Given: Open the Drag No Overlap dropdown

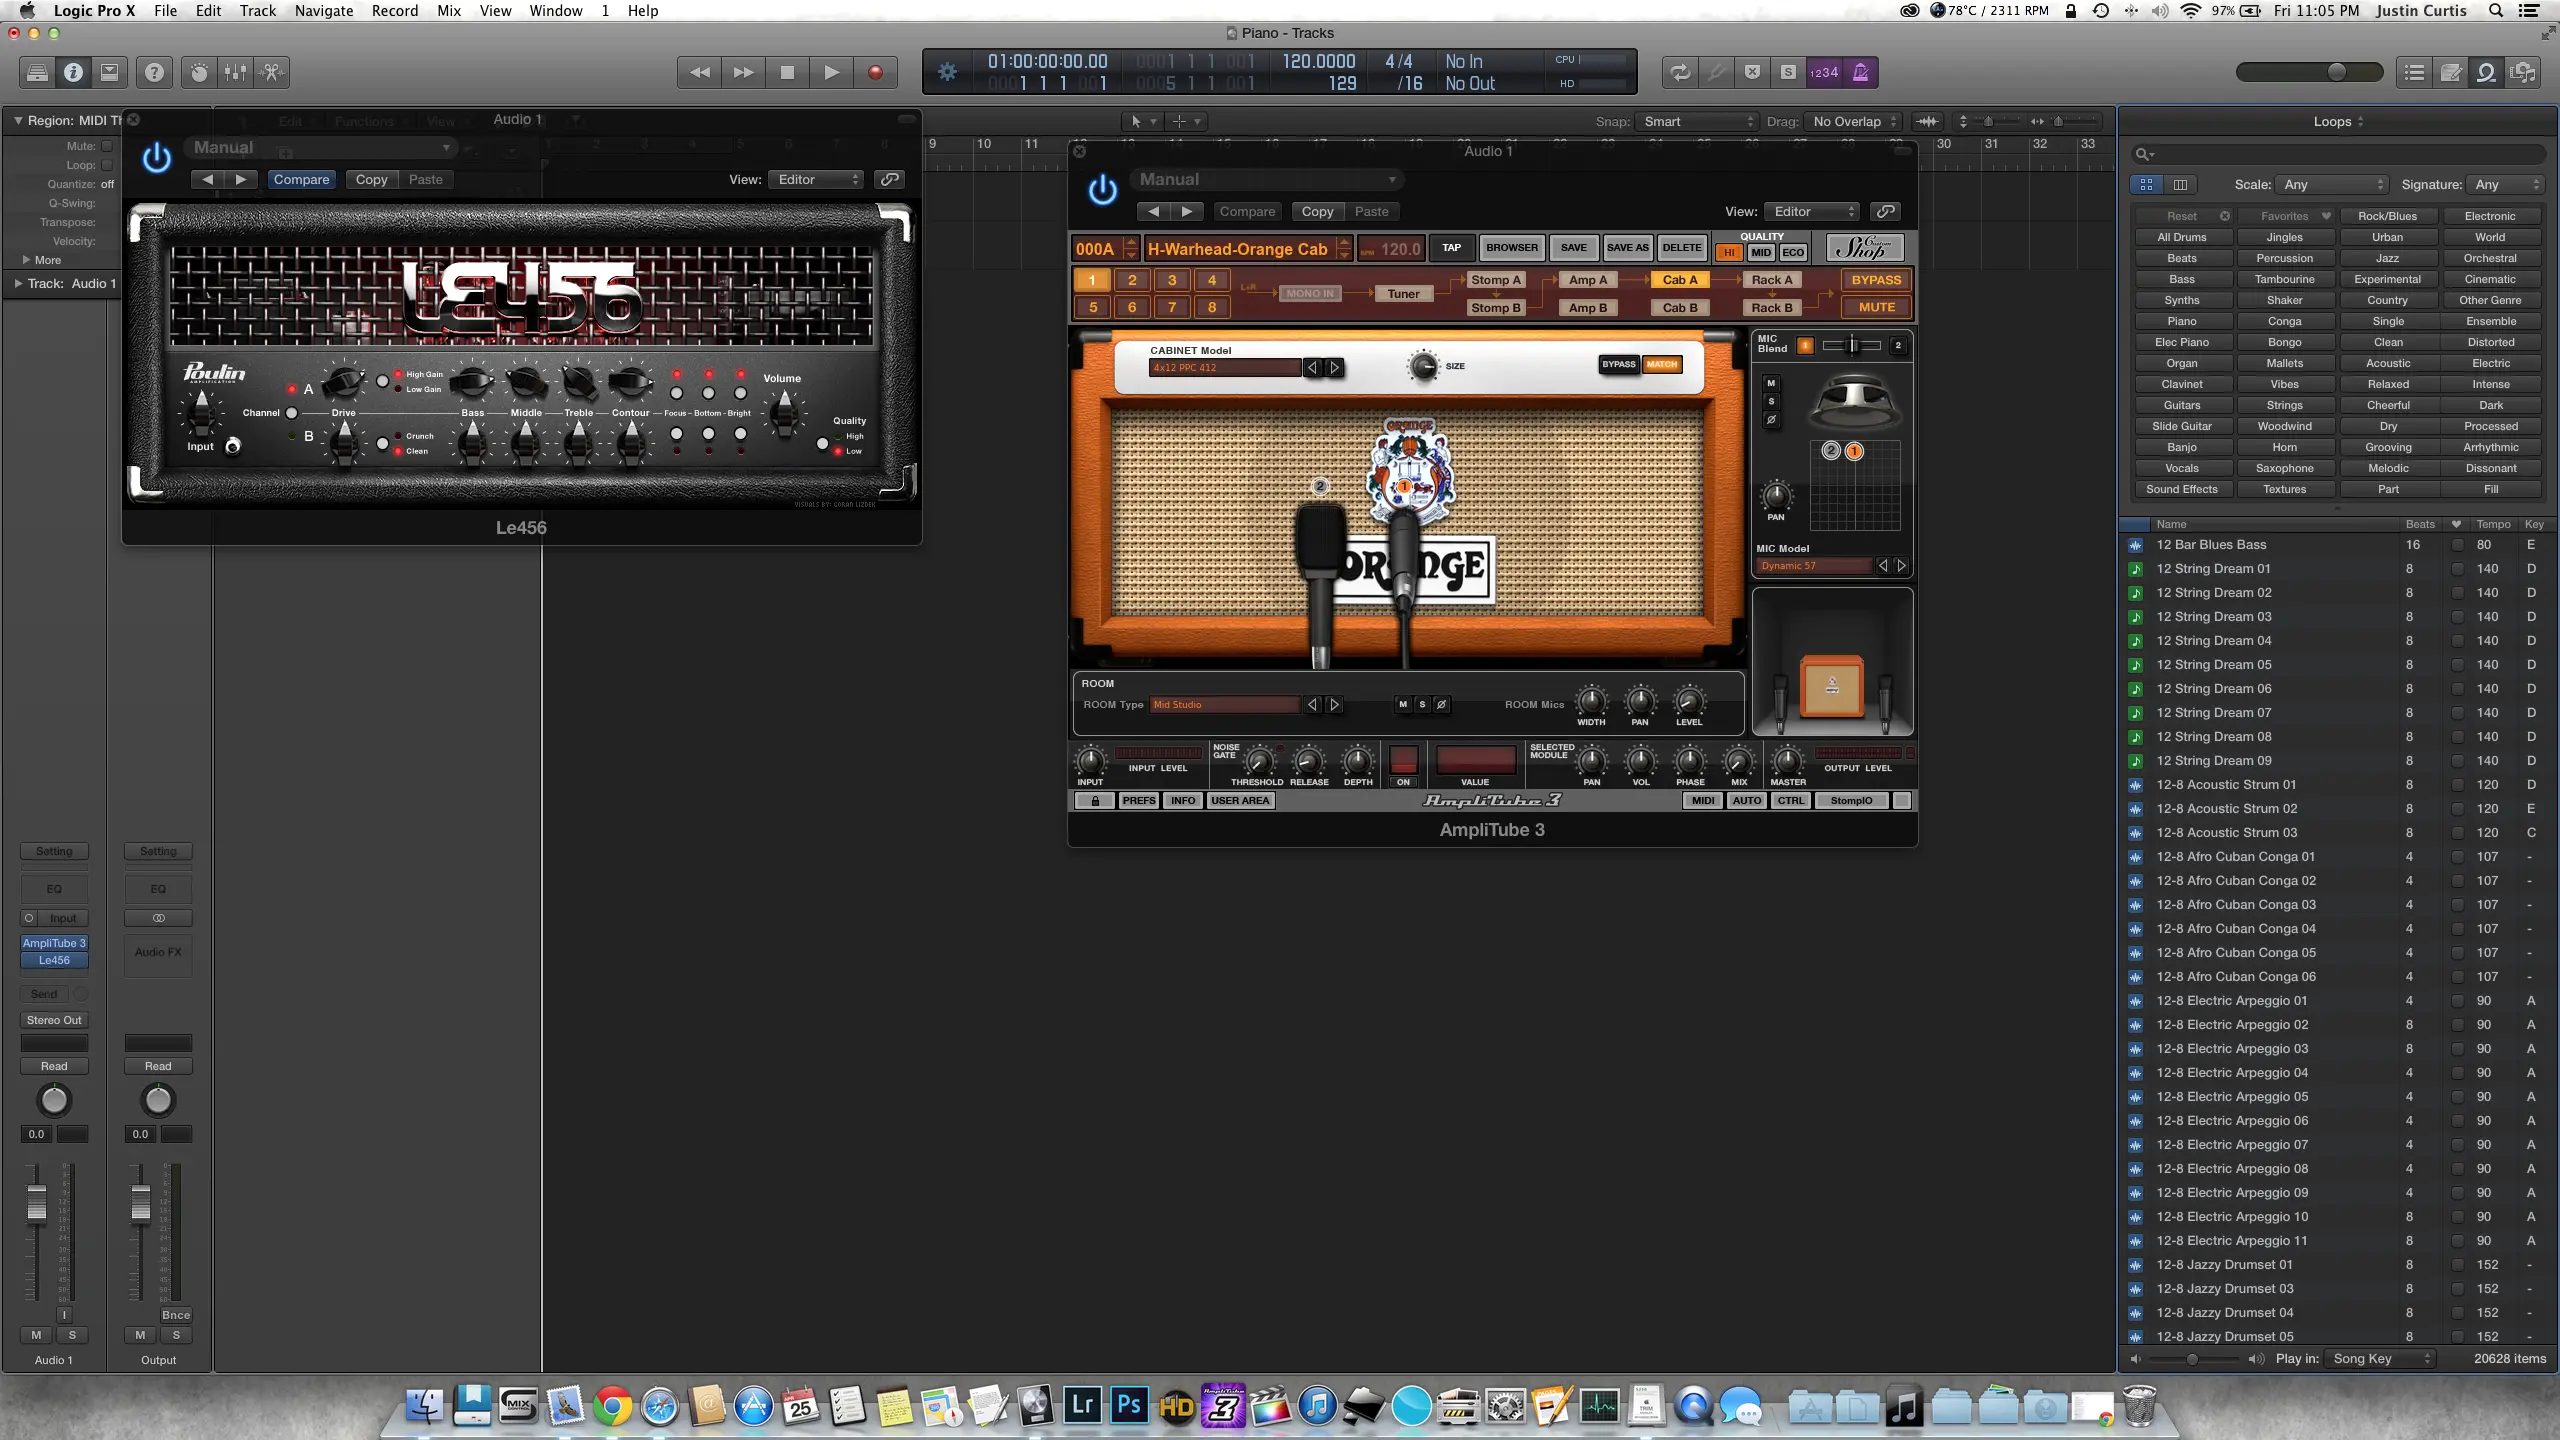Looking at the screenshot, I should point(1854,121).
